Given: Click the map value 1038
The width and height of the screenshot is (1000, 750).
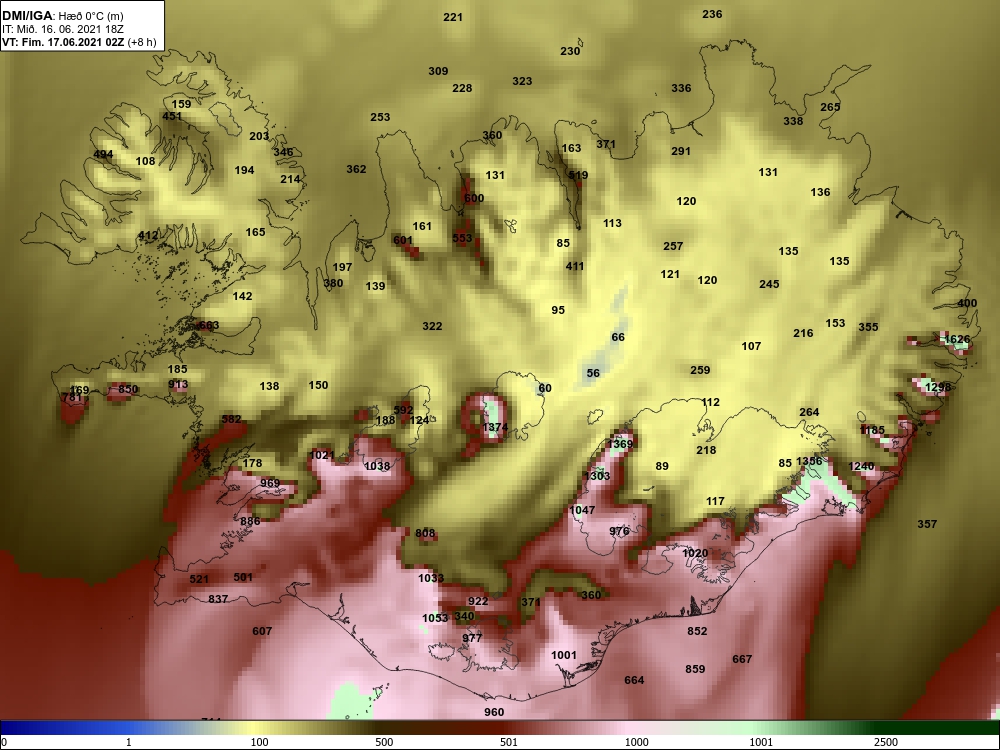Looking at the screenshot, I should [x=377, y=466].
